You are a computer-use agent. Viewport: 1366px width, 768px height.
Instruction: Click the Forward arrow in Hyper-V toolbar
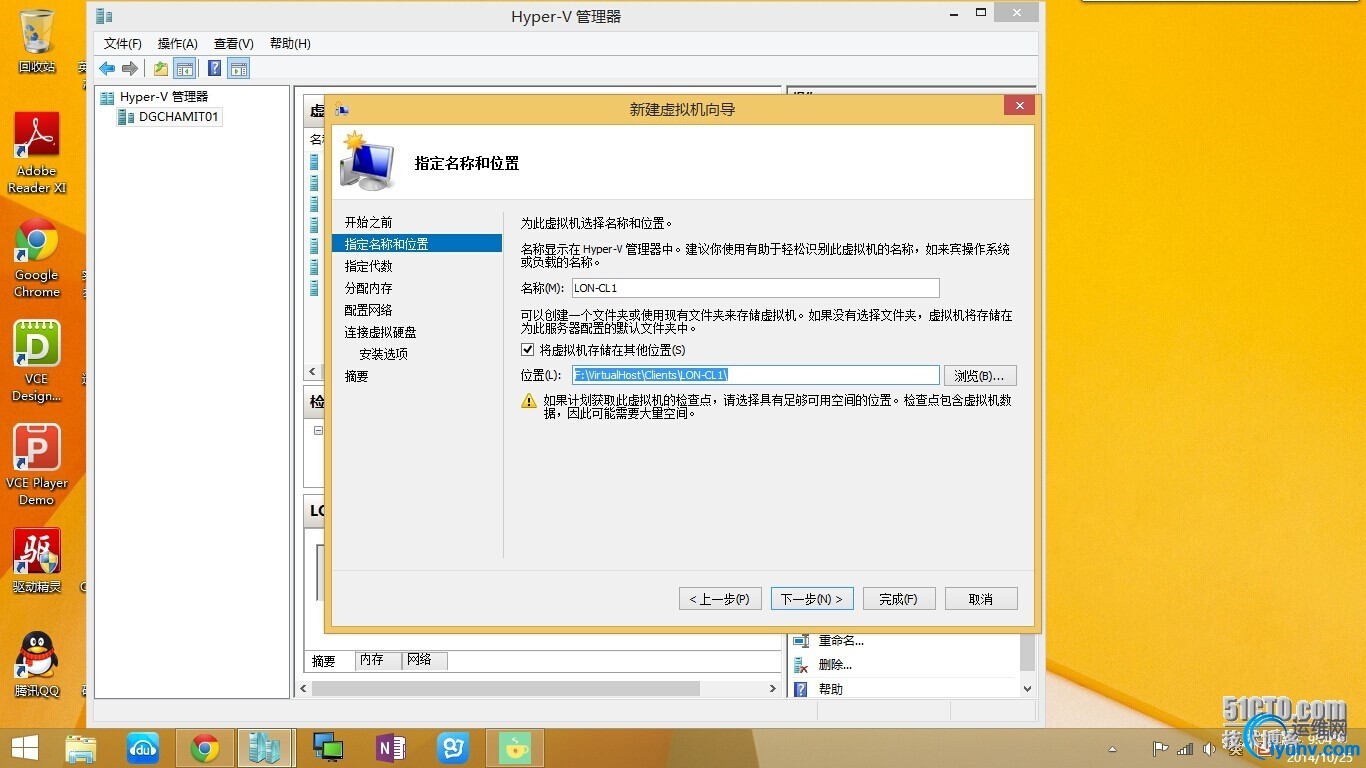pos(130,68)
